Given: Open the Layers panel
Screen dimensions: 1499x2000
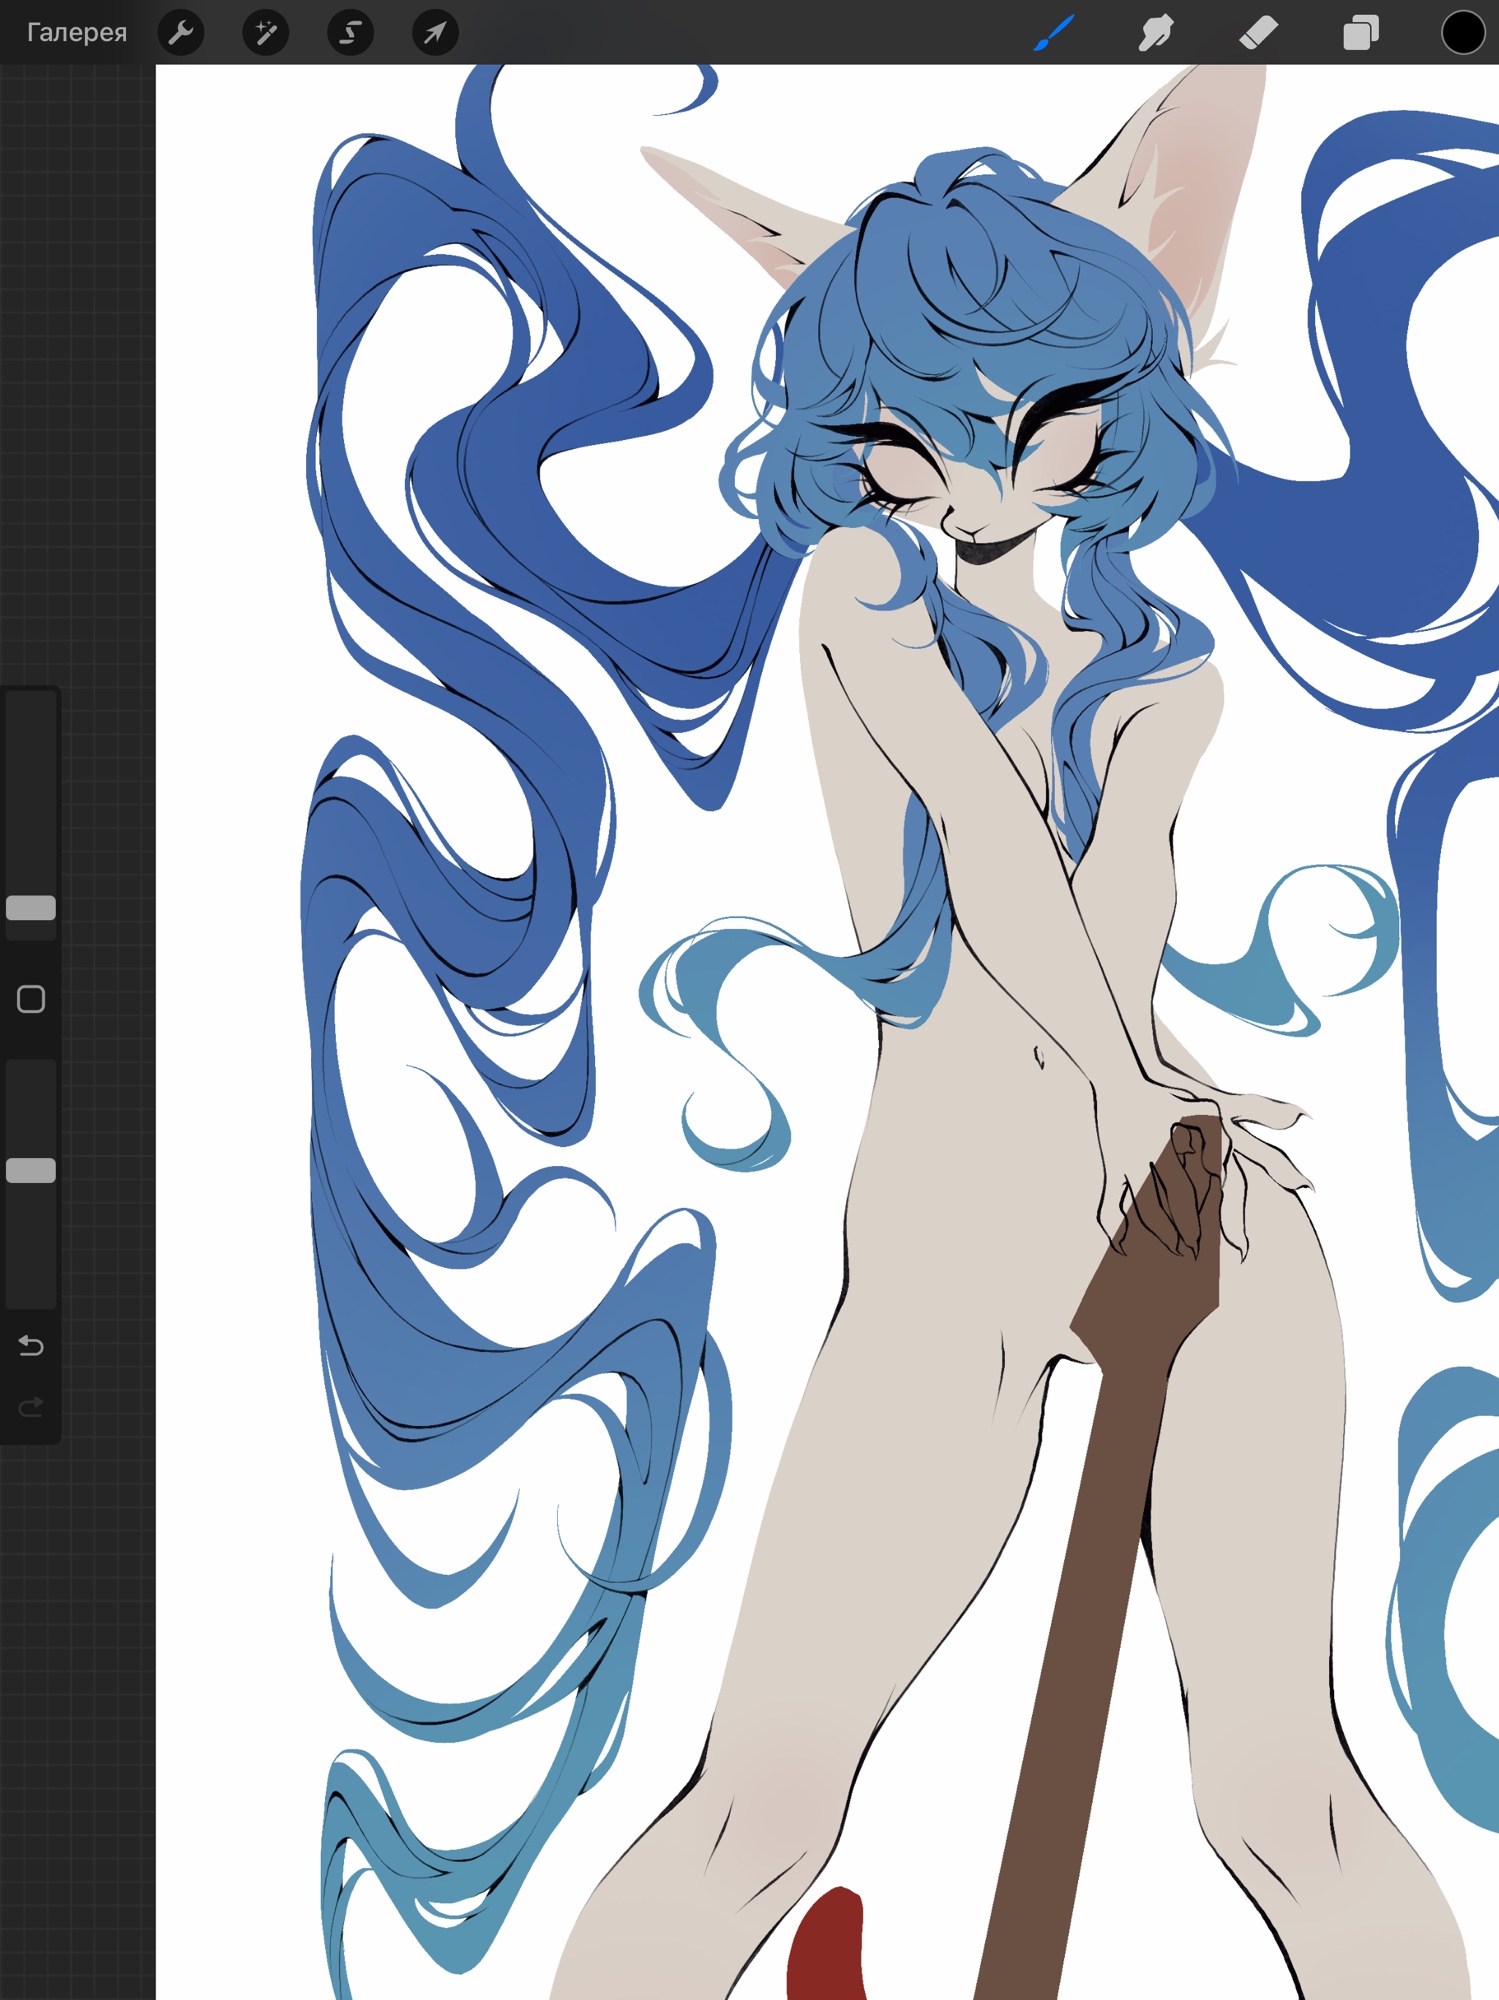Looking at the screenshot, I should [1360, 33].
